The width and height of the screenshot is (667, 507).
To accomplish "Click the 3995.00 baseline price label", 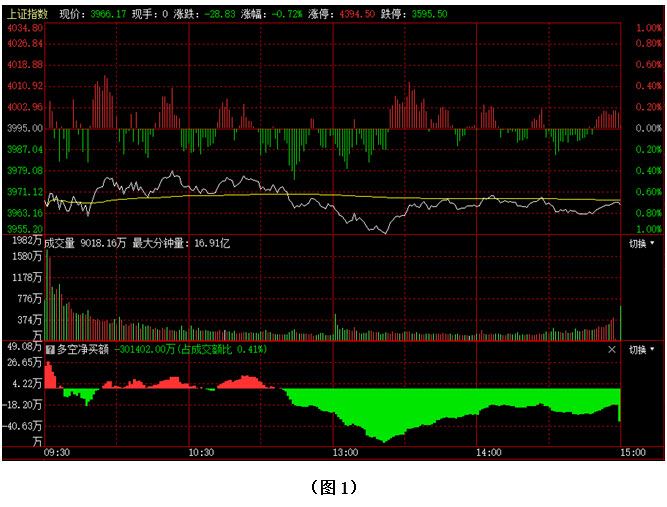I will click(x=25, y=128).
